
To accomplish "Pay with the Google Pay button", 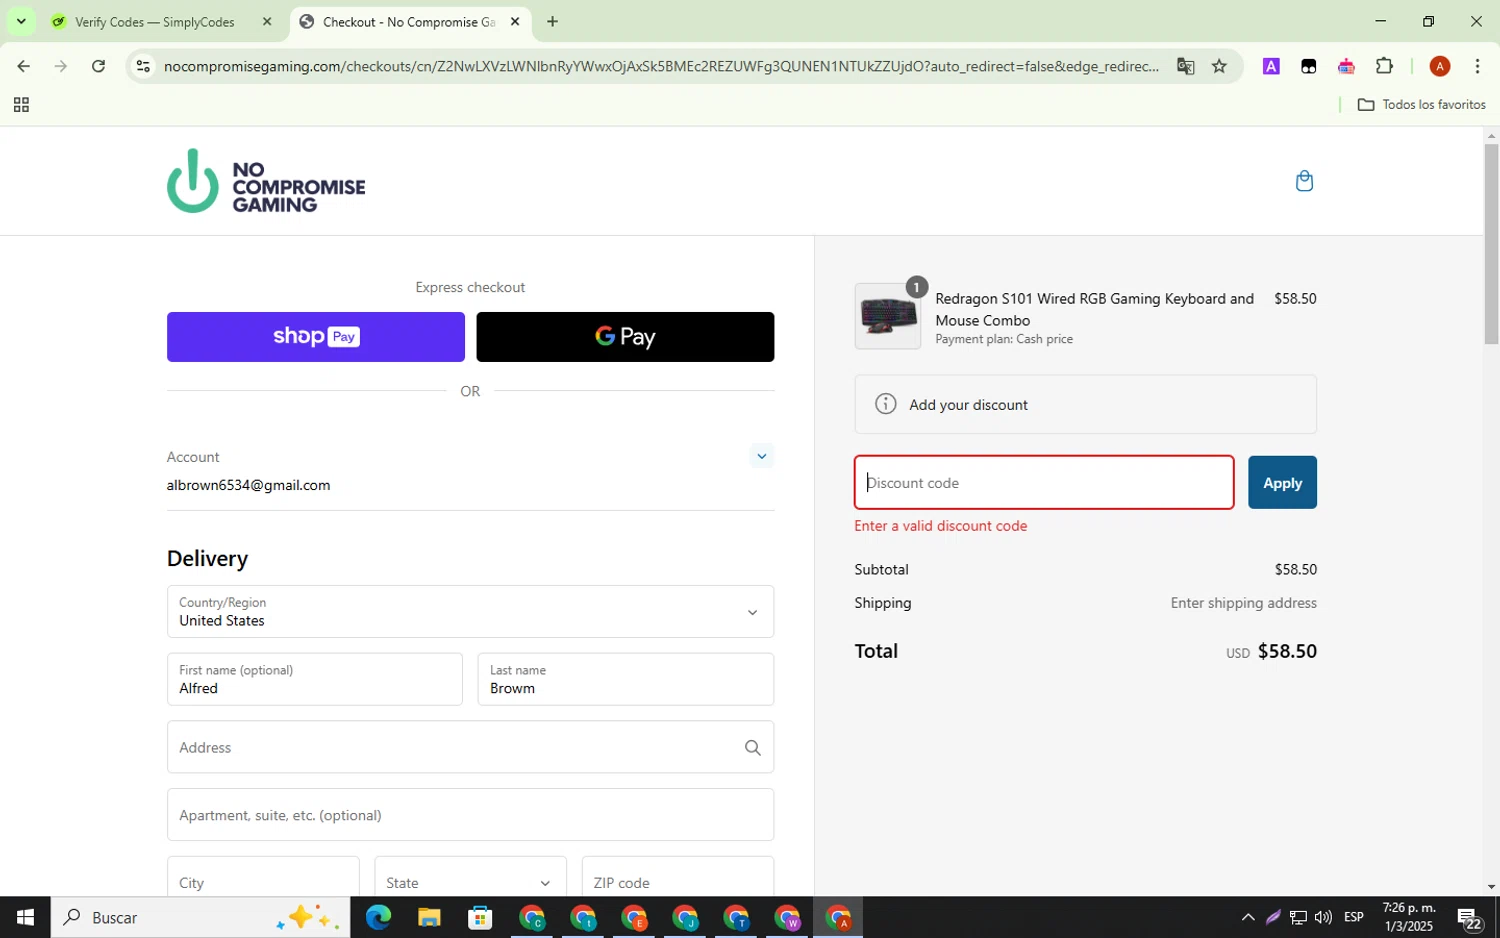I will [x=625, y=337].
